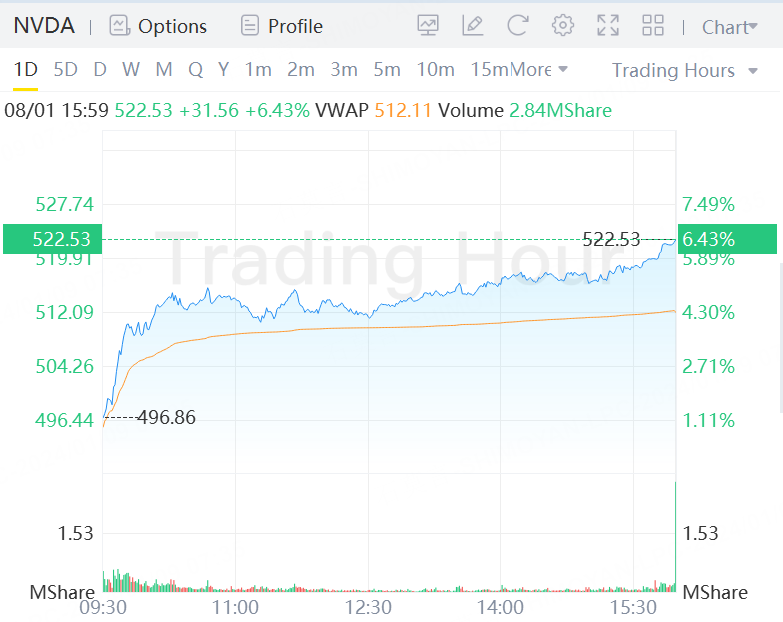
Task: Refresh the NVDA chart
Action: 518,26
